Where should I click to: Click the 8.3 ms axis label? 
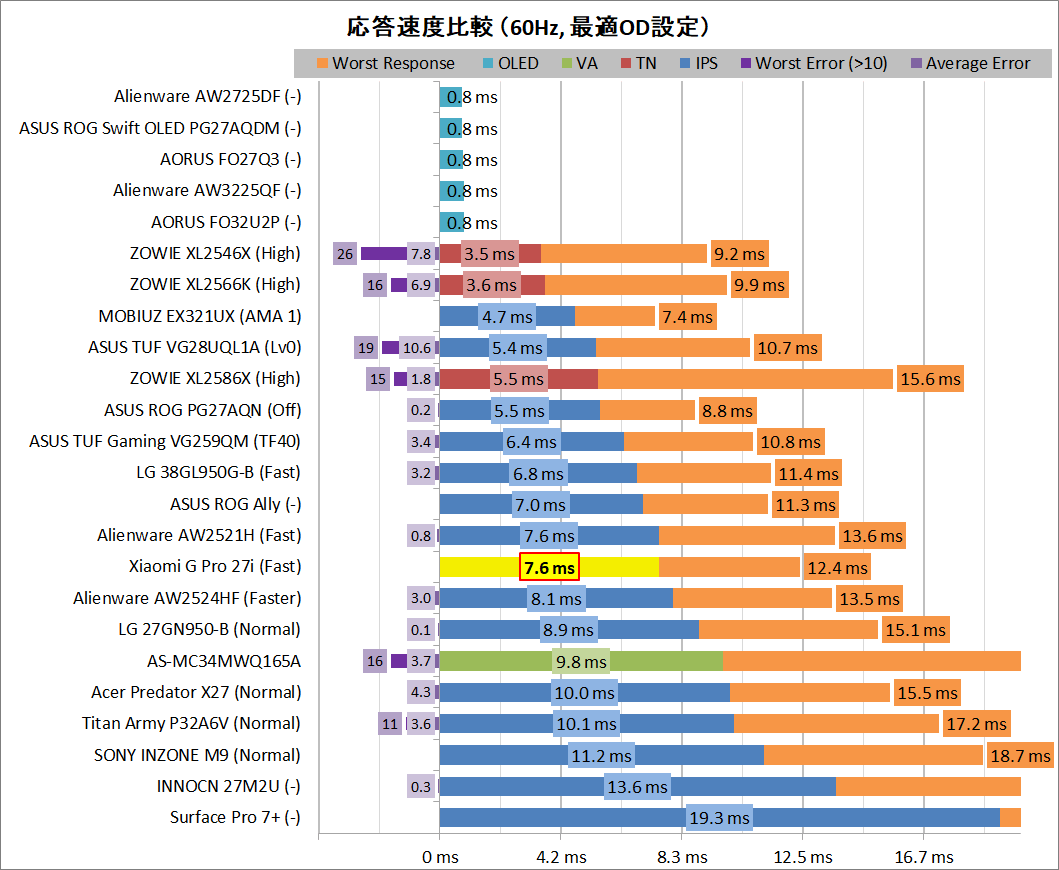[x=682, y=857]
